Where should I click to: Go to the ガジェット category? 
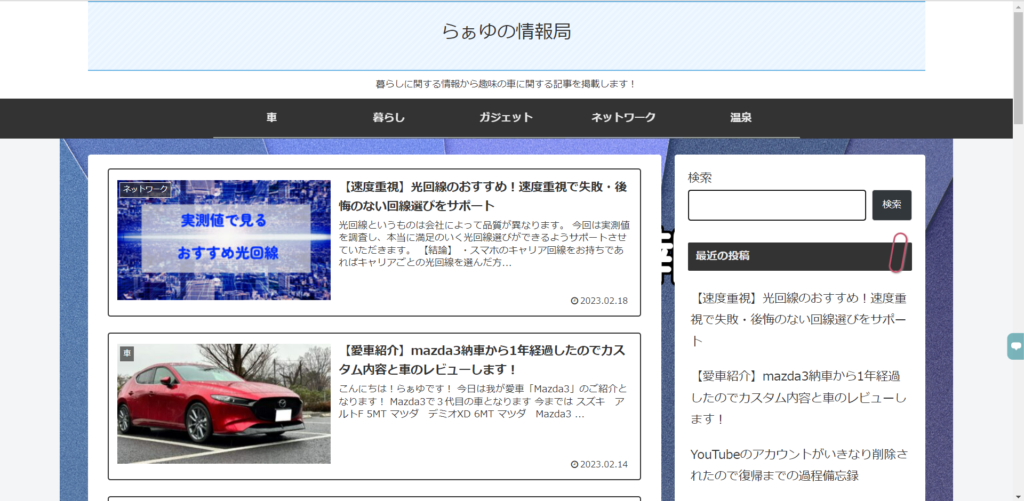coord(505,118)
